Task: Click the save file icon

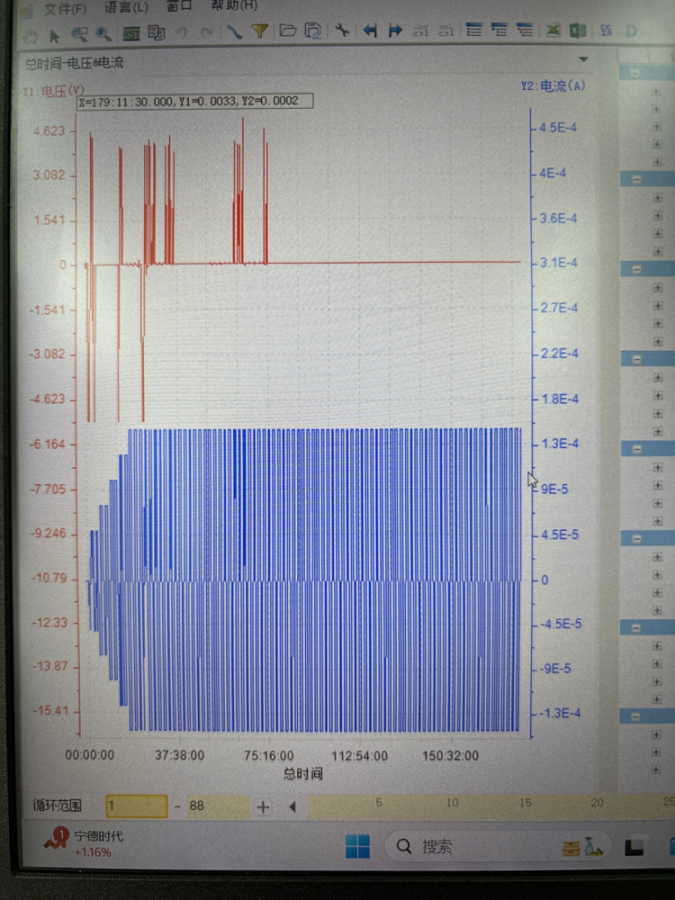Action: (x=313, y=30)
